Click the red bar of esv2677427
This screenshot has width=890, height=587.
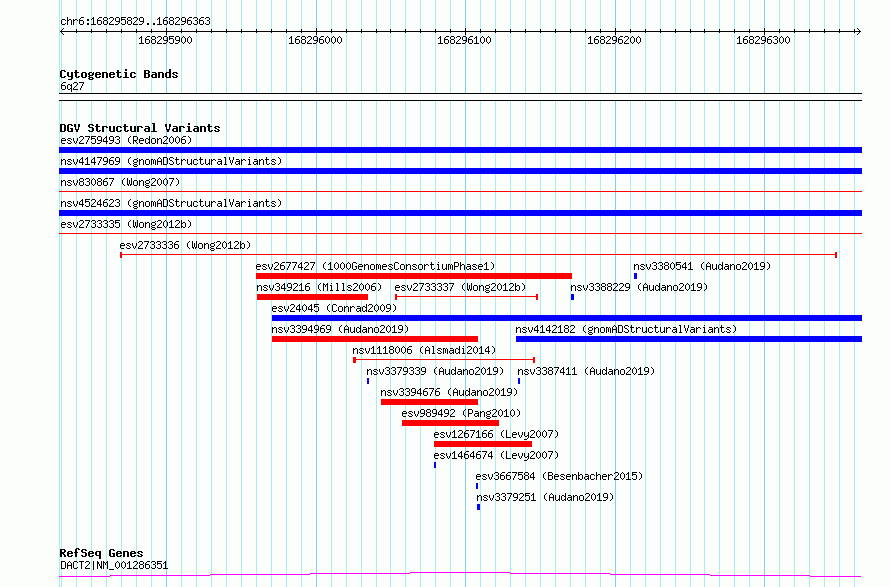click(414, 276)
